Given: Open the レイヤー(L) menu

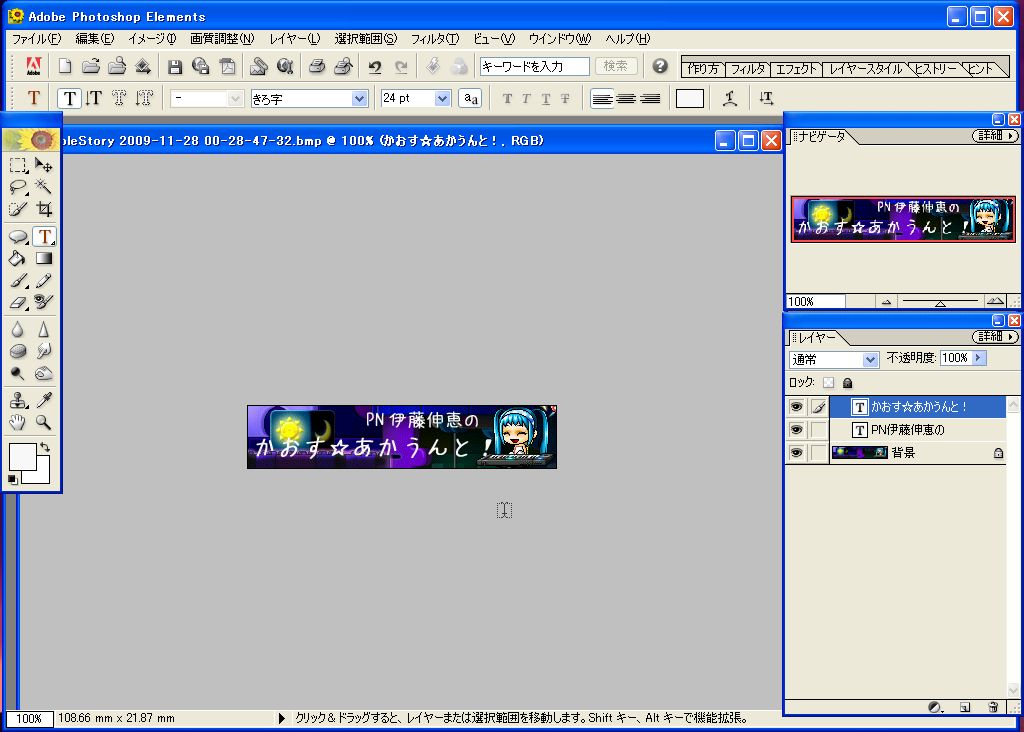Looking at the screenshot, I should (295, 39).
